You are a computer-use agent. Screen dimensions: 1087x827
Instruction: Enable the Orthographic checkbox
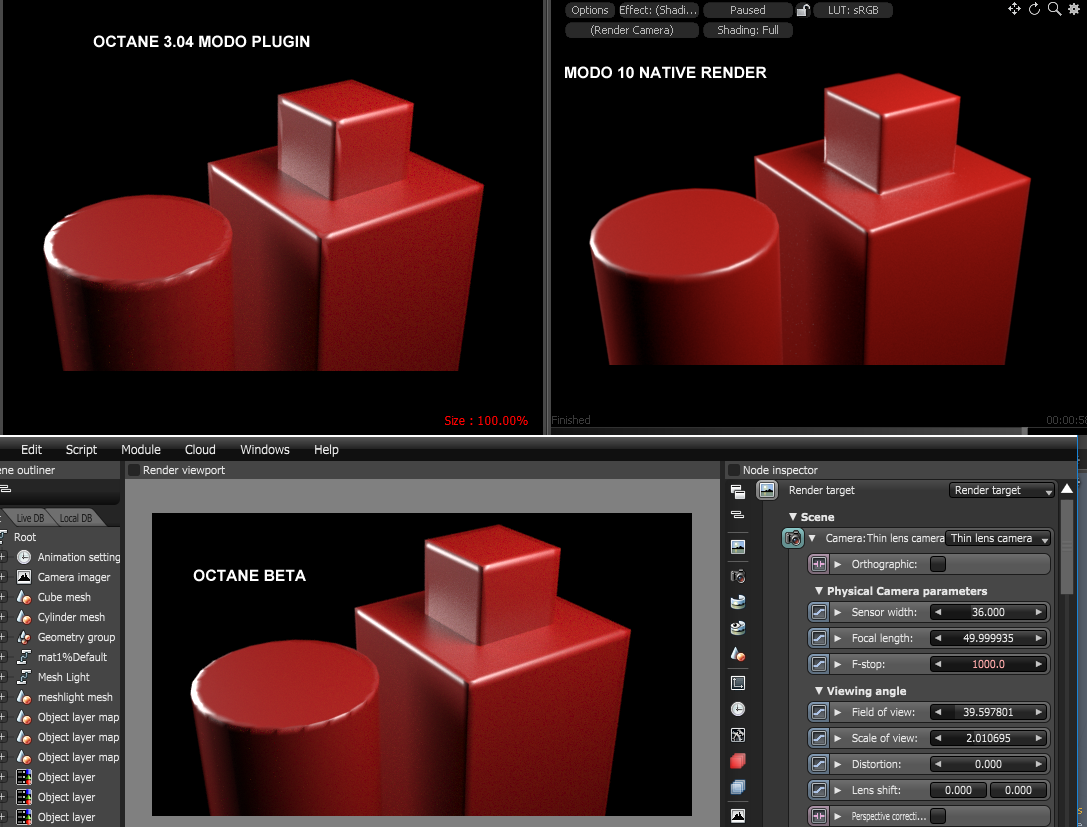pyautogui.click(x=937, y=564)
